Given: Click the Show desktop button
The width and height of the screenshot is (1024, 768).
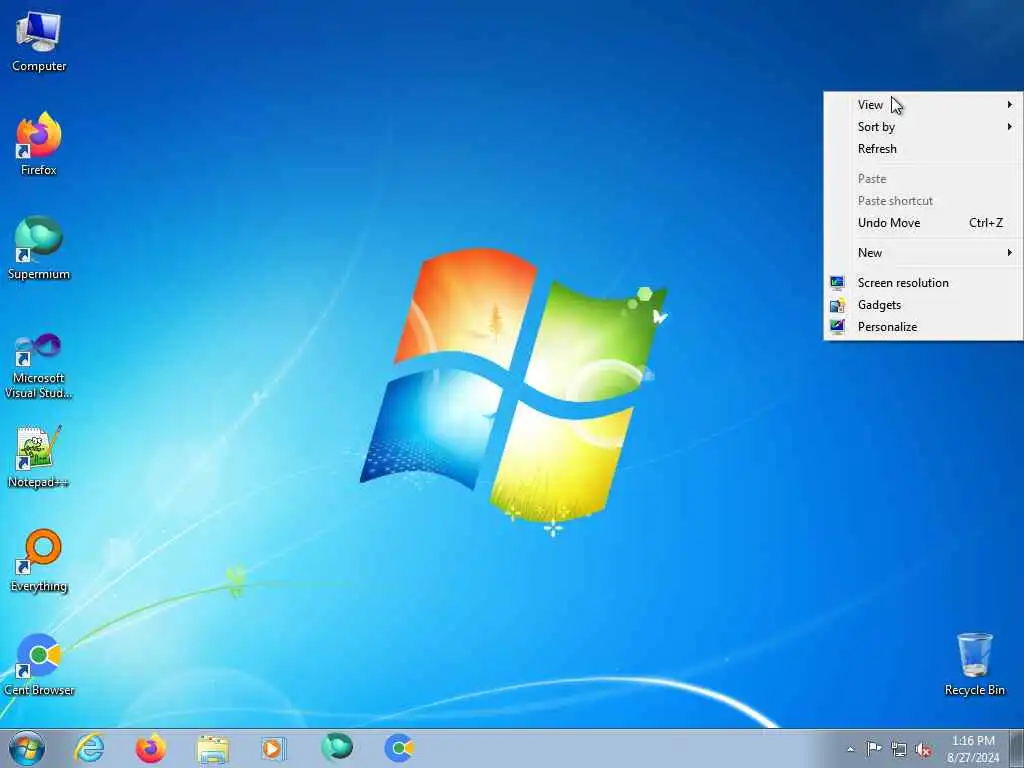Looking at the screenshot, I should 1016,748.
